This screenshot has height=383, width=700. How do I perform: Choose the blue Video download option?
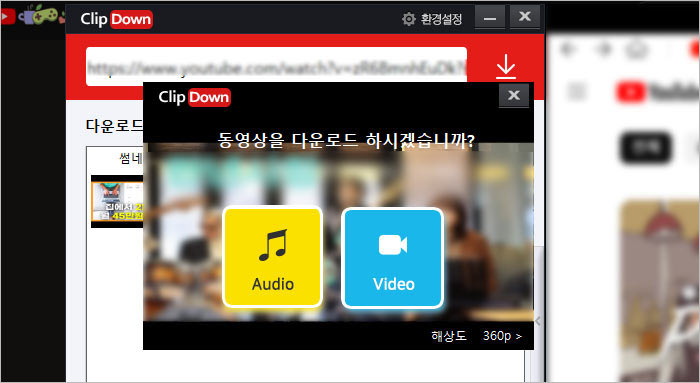coord(392,258)
